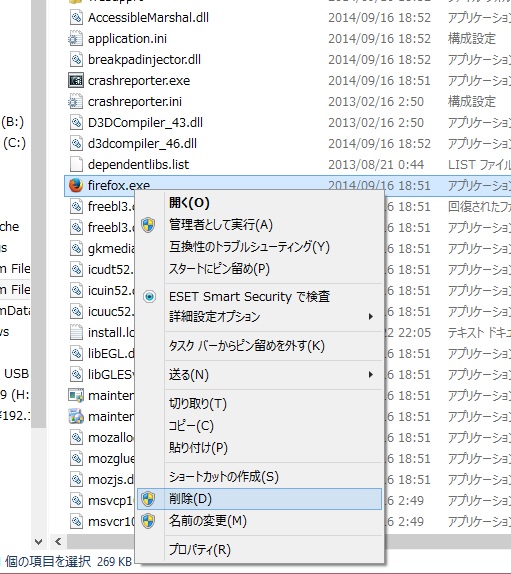Choose 削除(D) to delete firefox.exe

(260, 499)
